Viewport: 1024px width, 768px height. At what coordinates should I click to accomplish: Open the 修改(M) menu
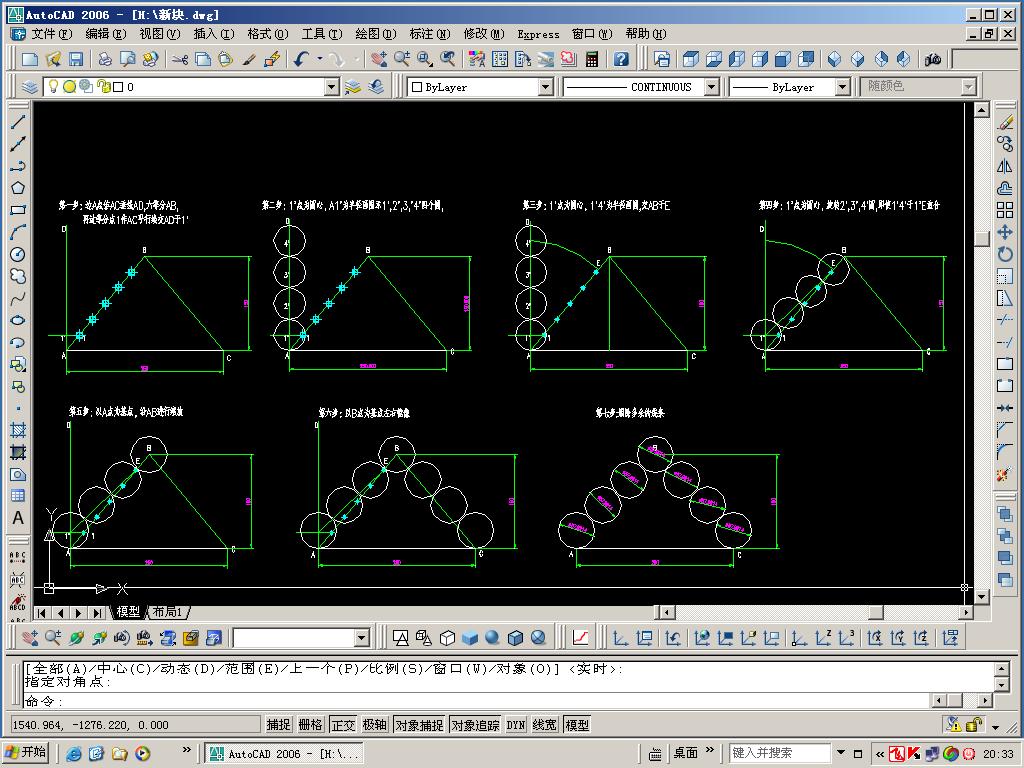click(x=483, y=34)
